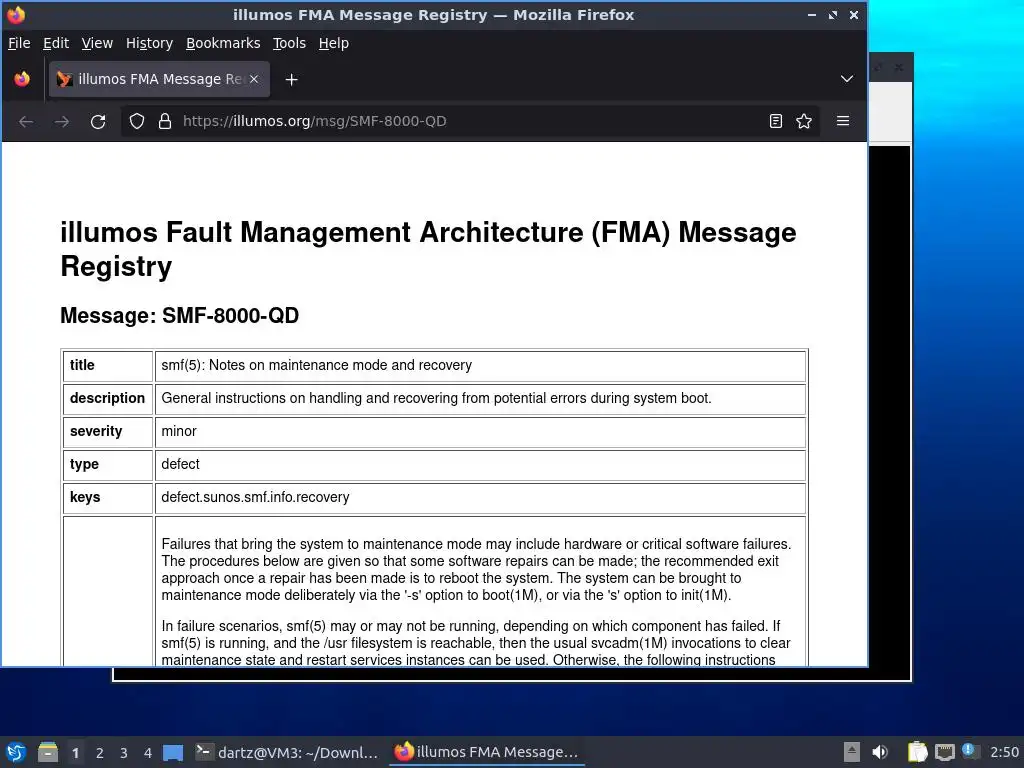Open the tracking protection shield
The image size is (1024, 768).
136,121
